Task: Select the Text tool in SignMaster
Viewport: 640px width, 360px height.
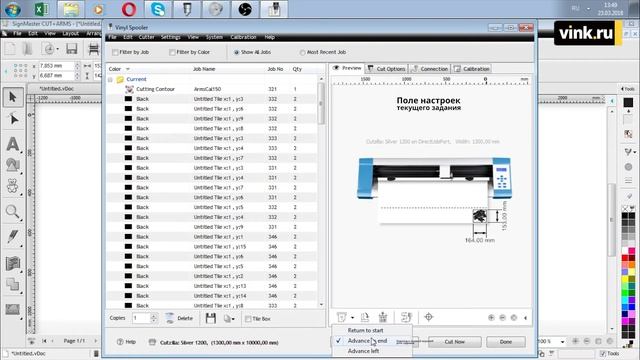Action: [x=13, y=144]
